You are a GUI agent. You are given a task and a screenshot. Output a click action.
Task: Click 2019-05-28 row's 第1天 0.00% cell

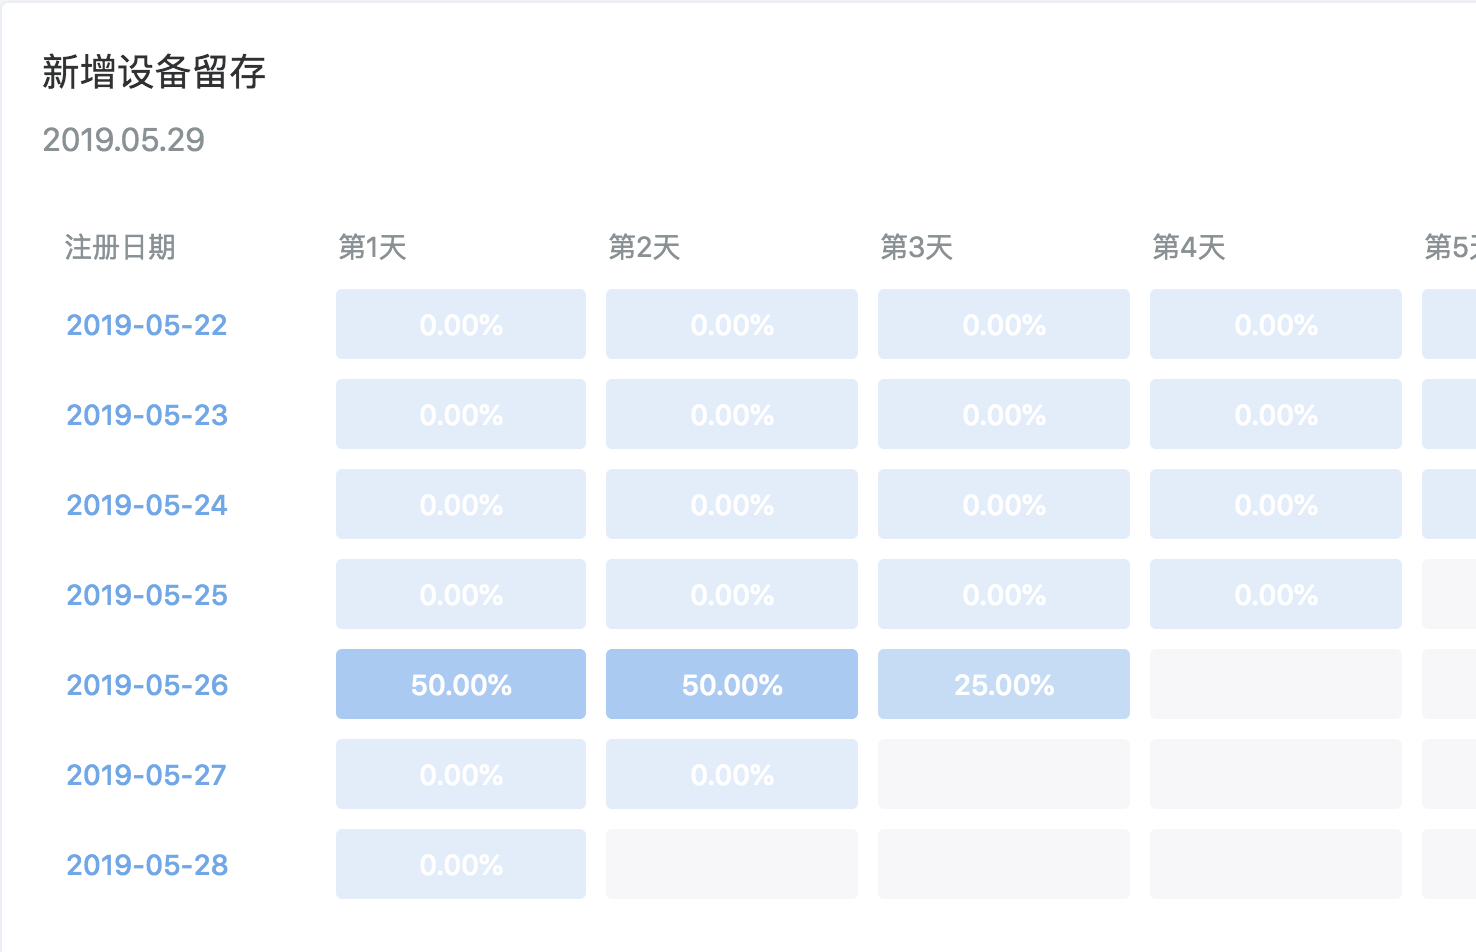(461, 865)
